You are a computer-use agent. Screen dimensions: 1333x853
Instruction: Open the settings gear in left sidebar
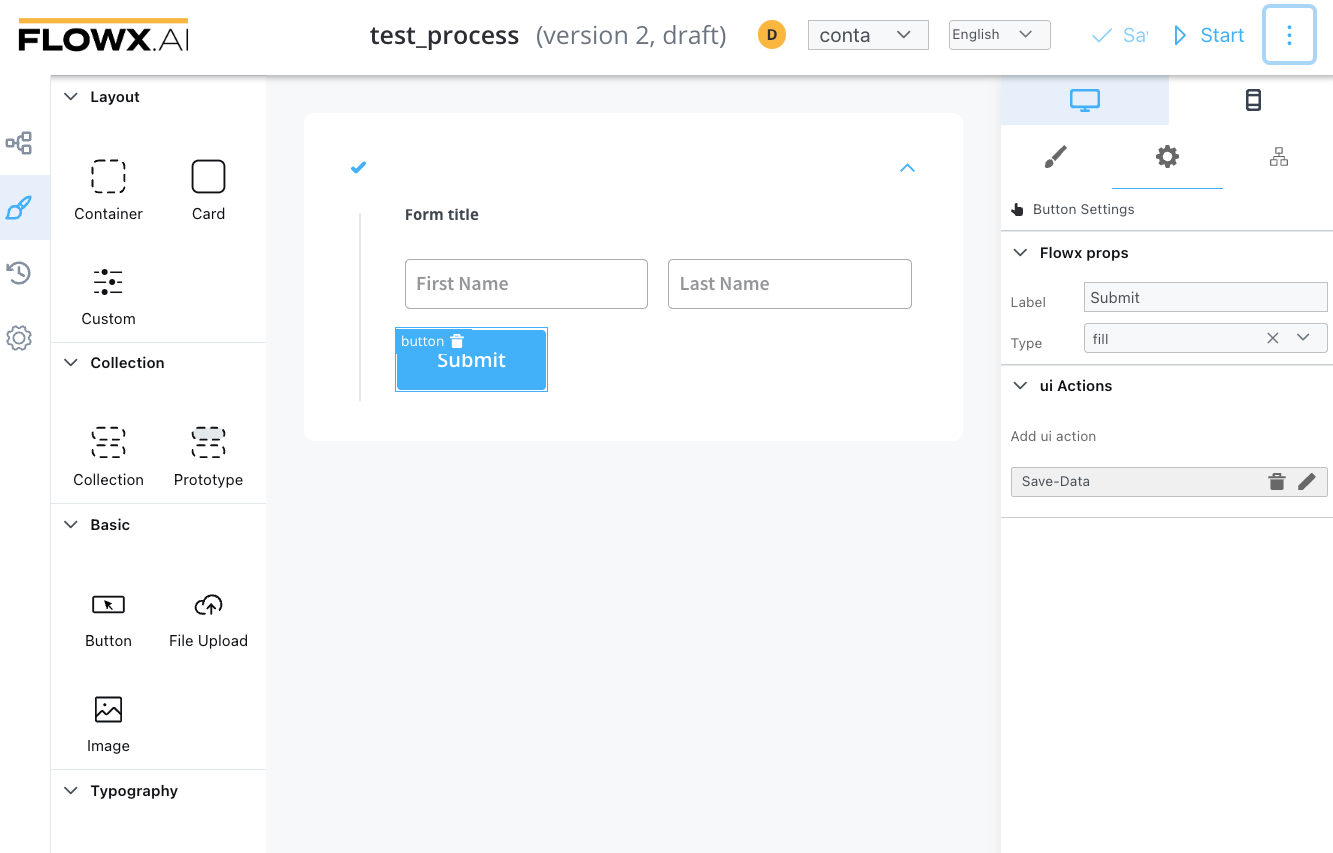(19, 338)
